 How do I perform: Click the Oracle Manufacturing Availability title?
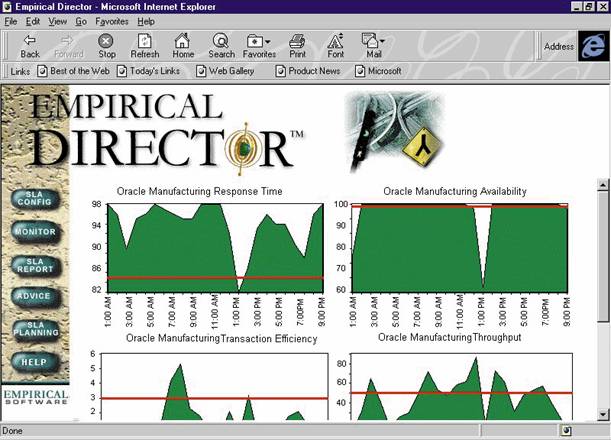point(455,191)
